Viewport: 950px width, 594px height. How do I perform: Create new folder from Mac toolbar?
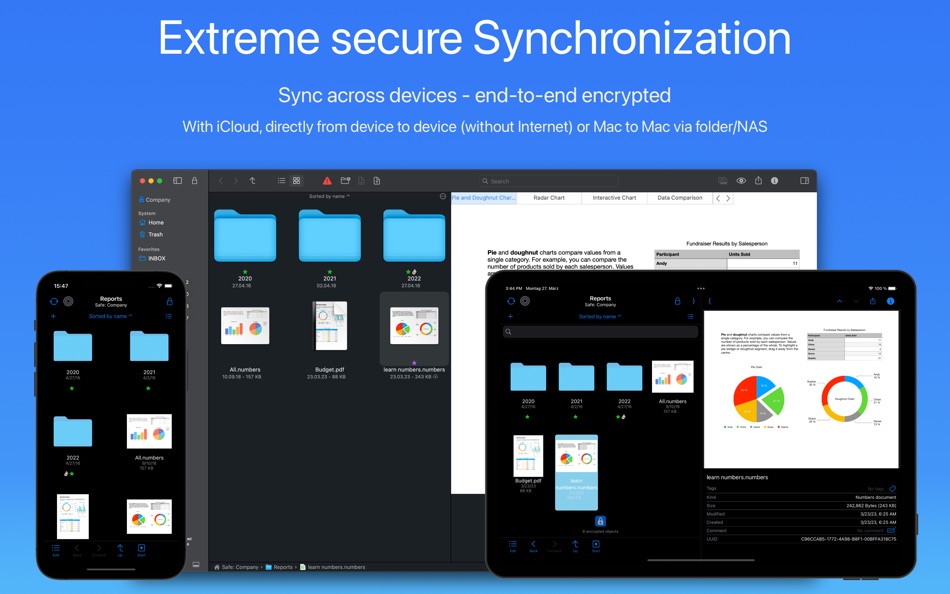click(x=345, y=181)
